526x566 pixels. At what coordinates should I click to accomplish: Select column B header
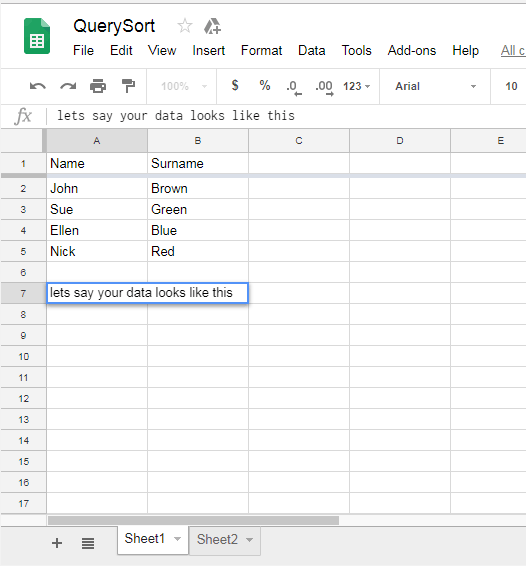click(198, 141)
